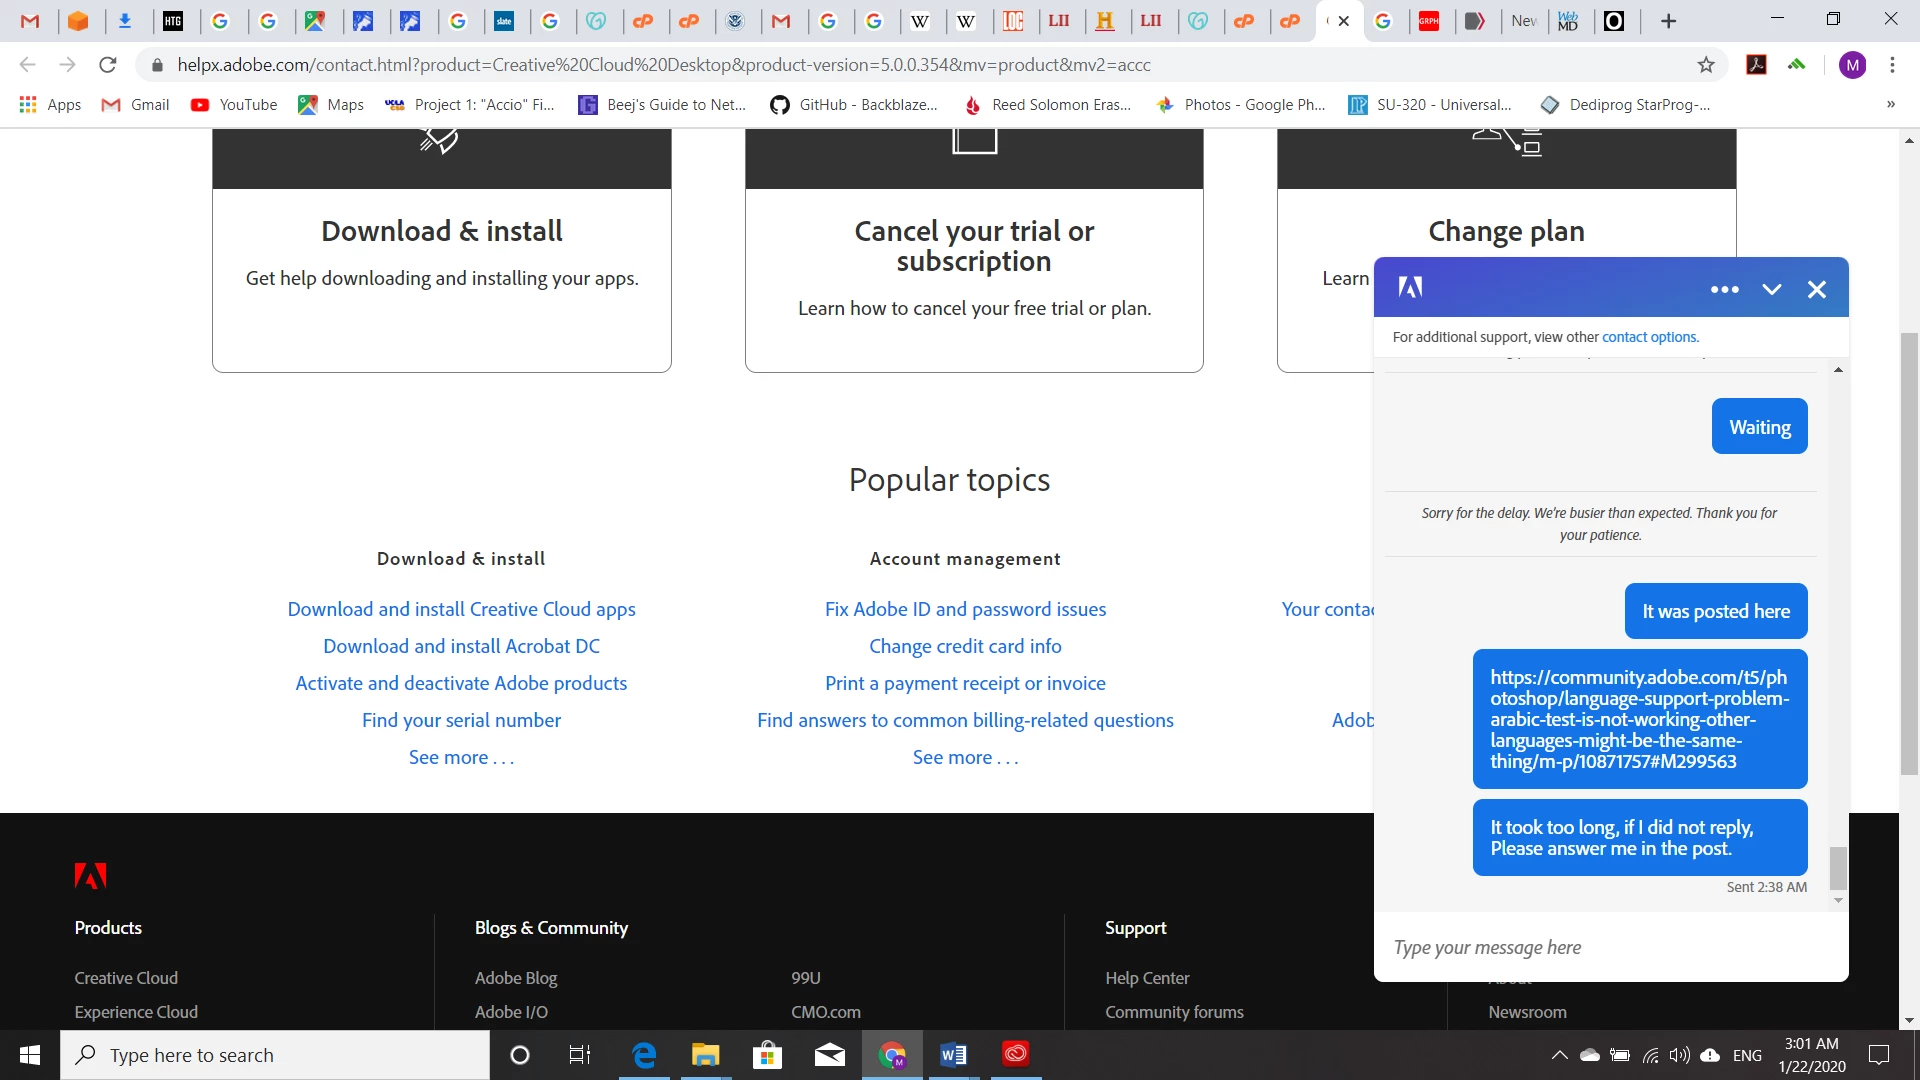Click the contact options link in chat
The width and height of the screenshot is (1920, 1080).
click(1650, 337)
